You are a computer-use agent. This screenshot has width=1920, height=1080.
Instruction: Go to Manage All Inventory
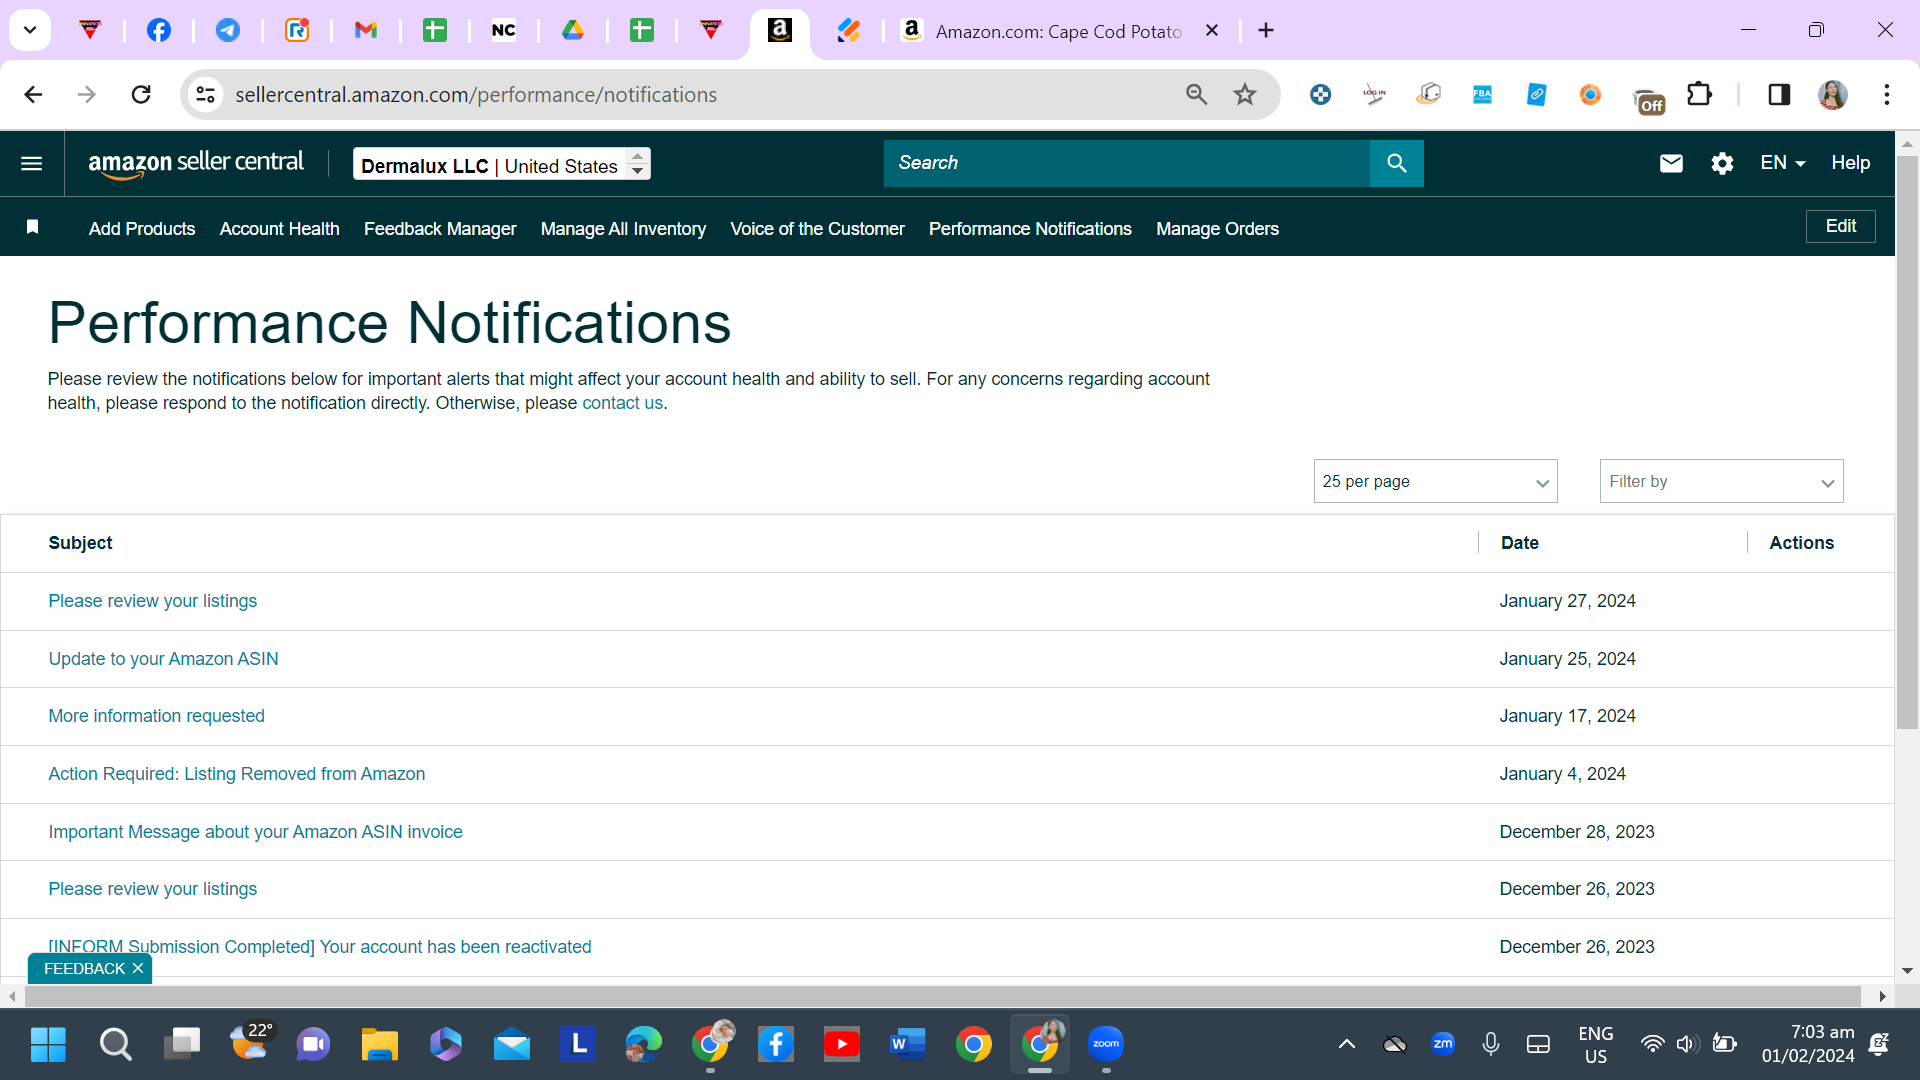click(623, 229)
